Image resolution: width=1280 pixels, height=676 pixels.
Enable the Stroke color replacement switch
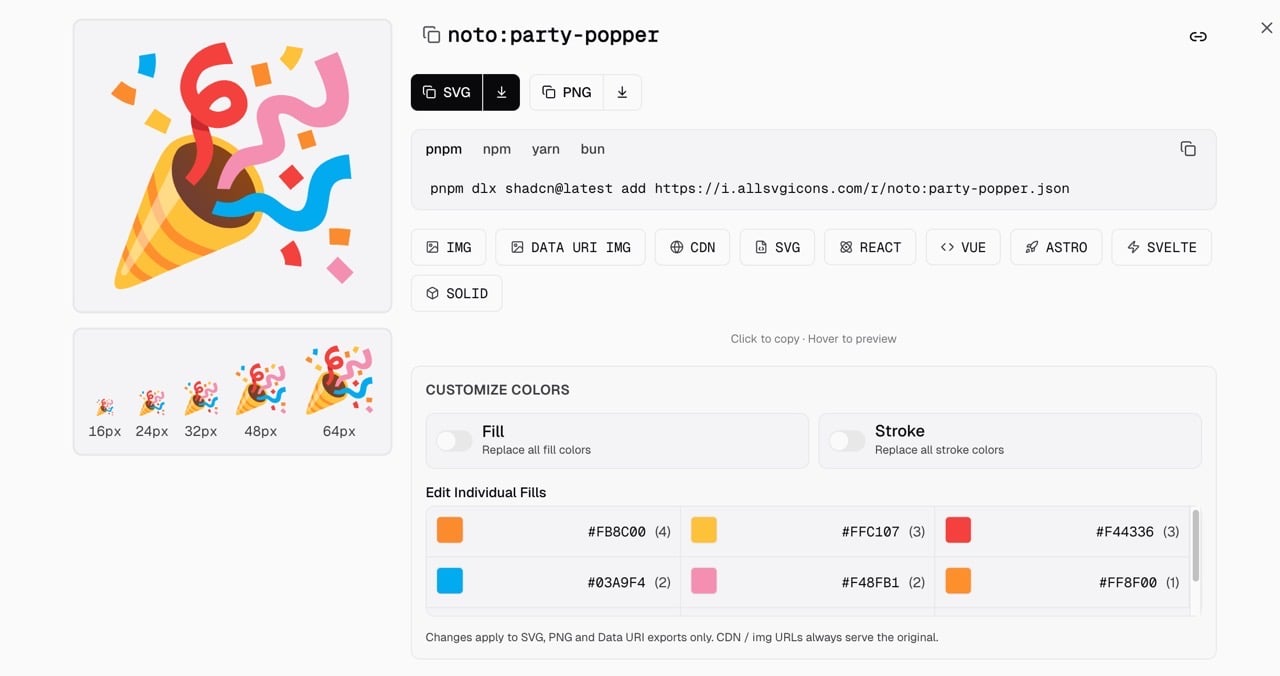tap(847, 441)
